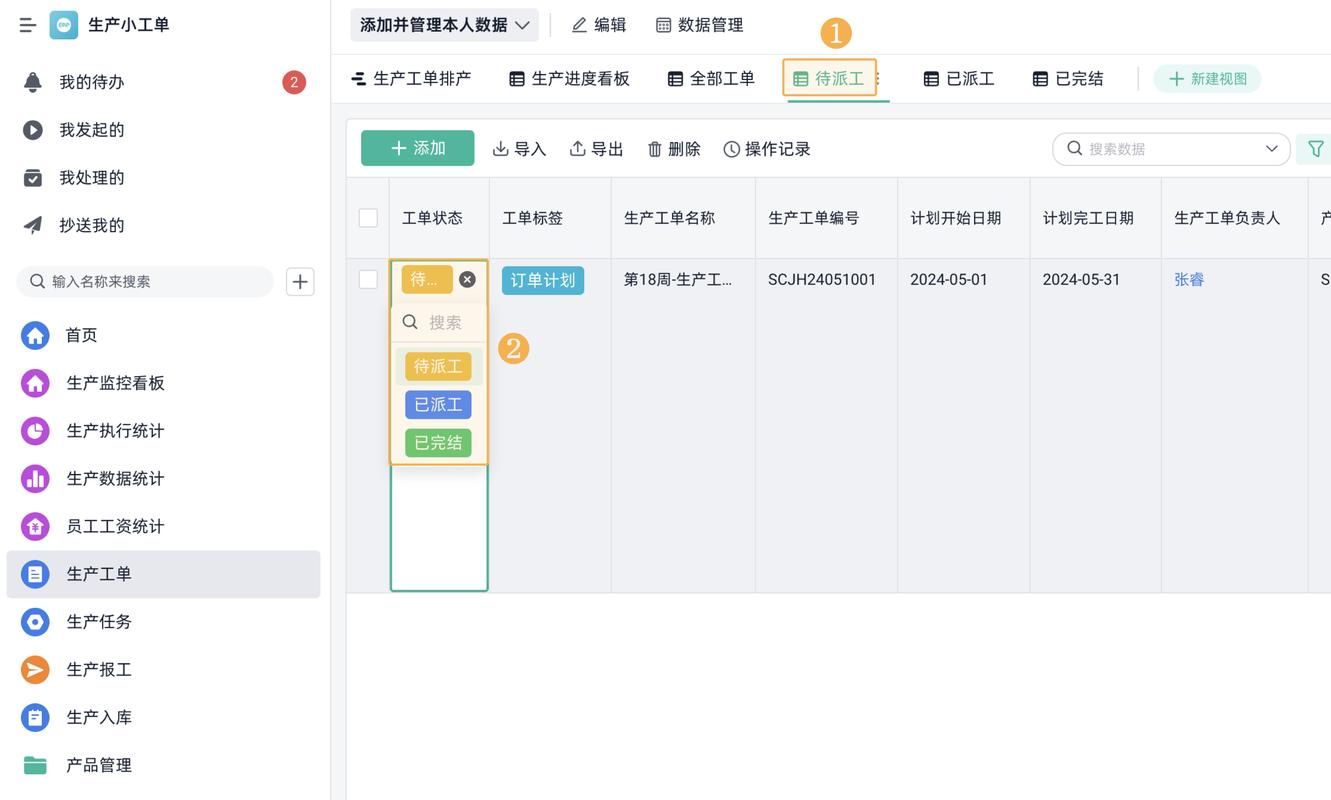Open 生产监控看板 icon
The image size is (1331, 800).
[35, 383]
